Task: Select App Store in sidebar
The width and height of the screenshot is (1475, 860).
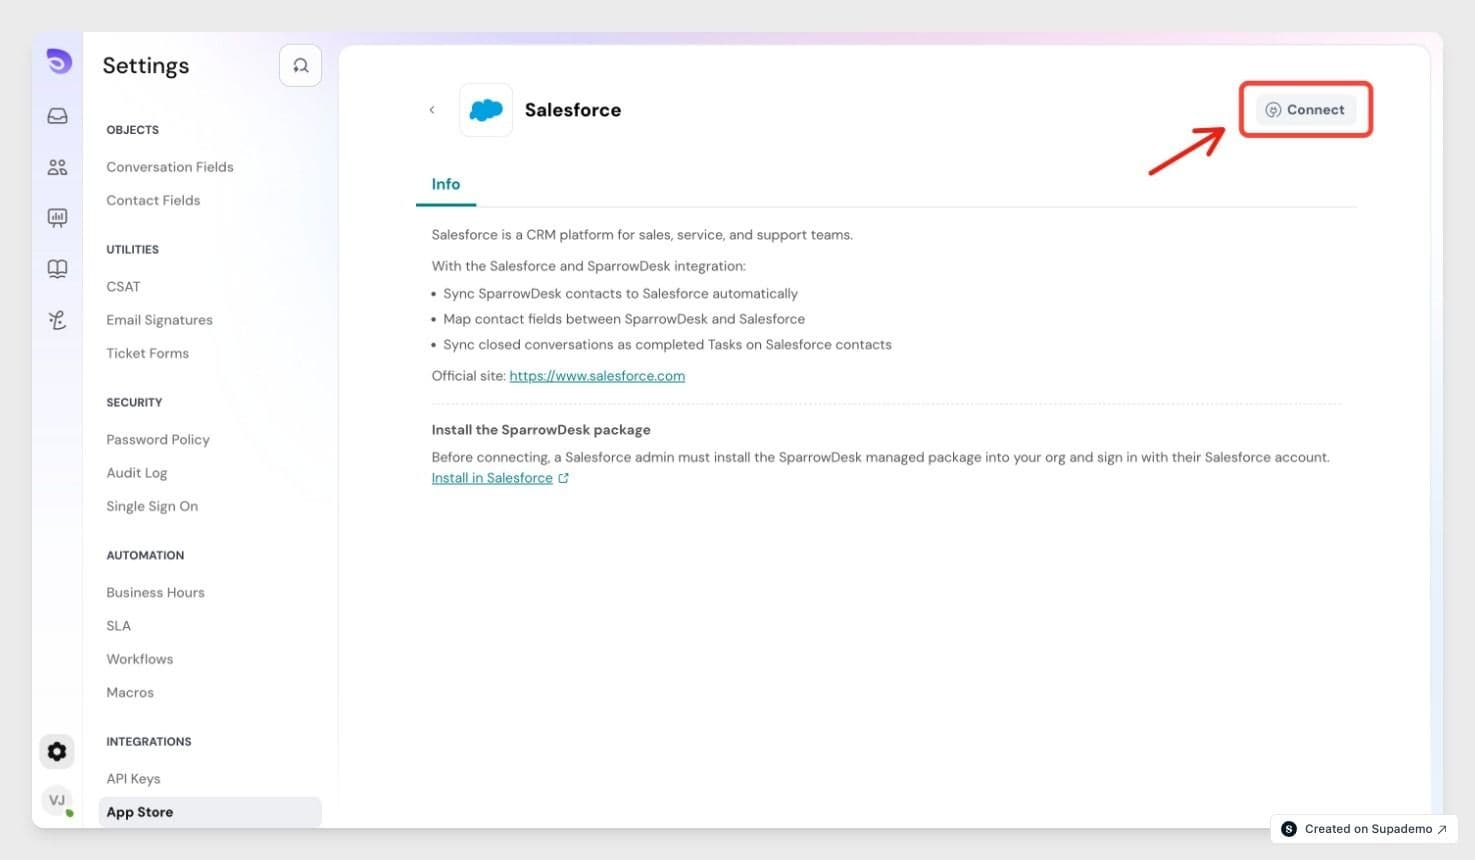Action: point(210,812)
